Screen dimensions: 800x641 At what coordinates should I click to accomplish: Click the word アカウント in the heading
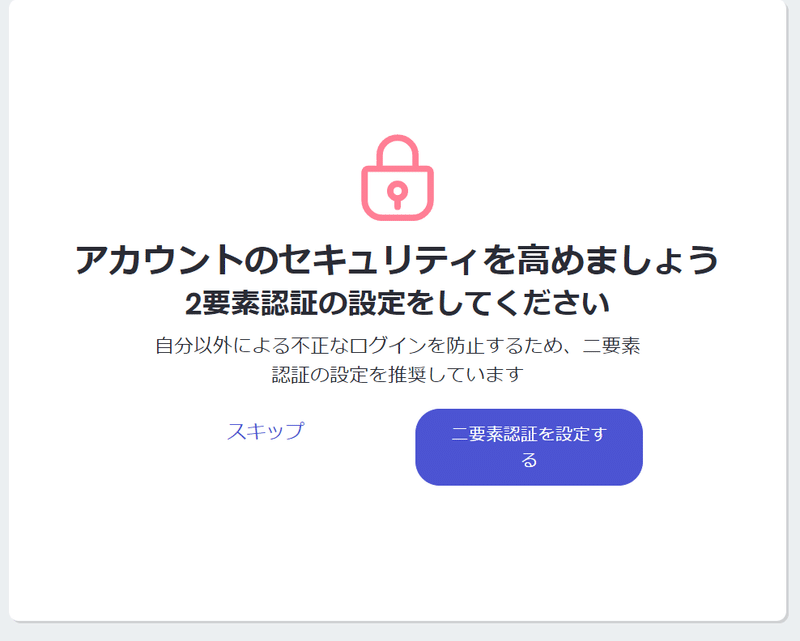pyautogui.click(x=159, y=260)
